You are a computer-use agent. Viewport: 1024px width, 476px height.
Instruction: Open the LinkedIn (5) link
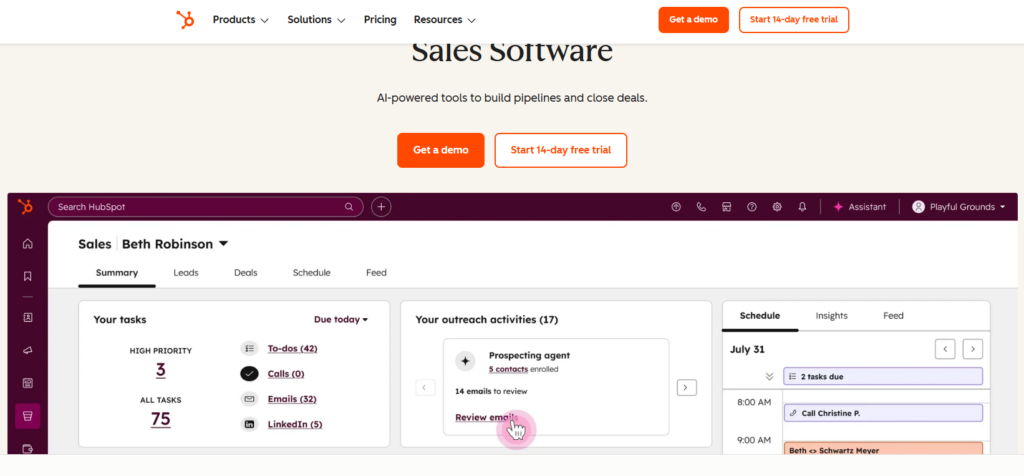[295, 424]
